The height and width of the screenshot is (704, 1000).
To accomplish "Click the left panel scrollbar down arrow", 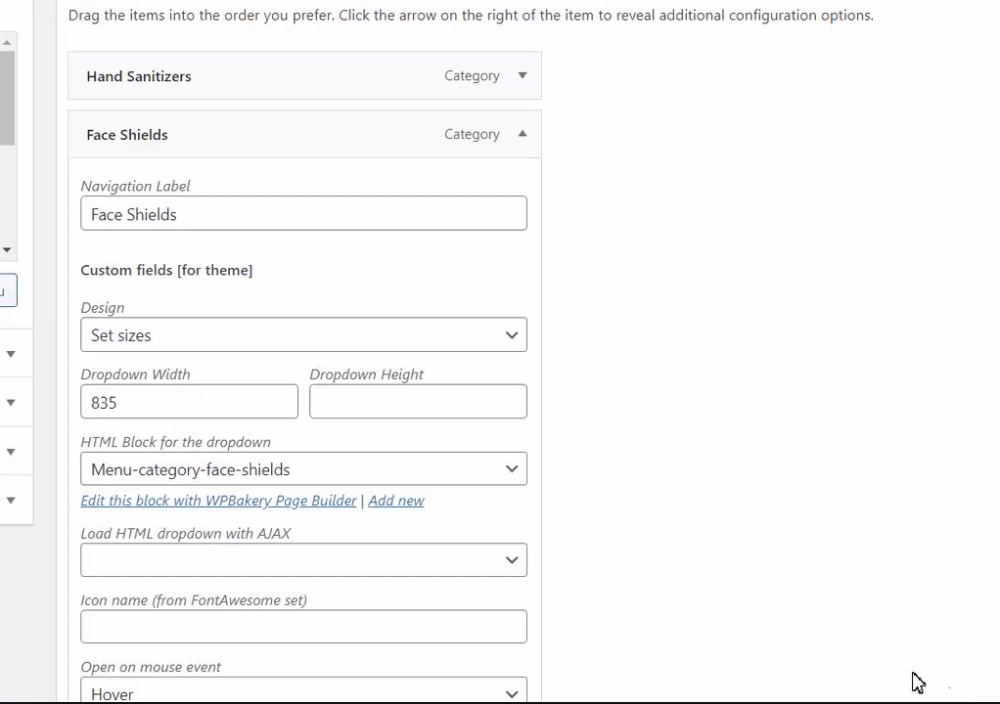I will [x=7, y=250].
